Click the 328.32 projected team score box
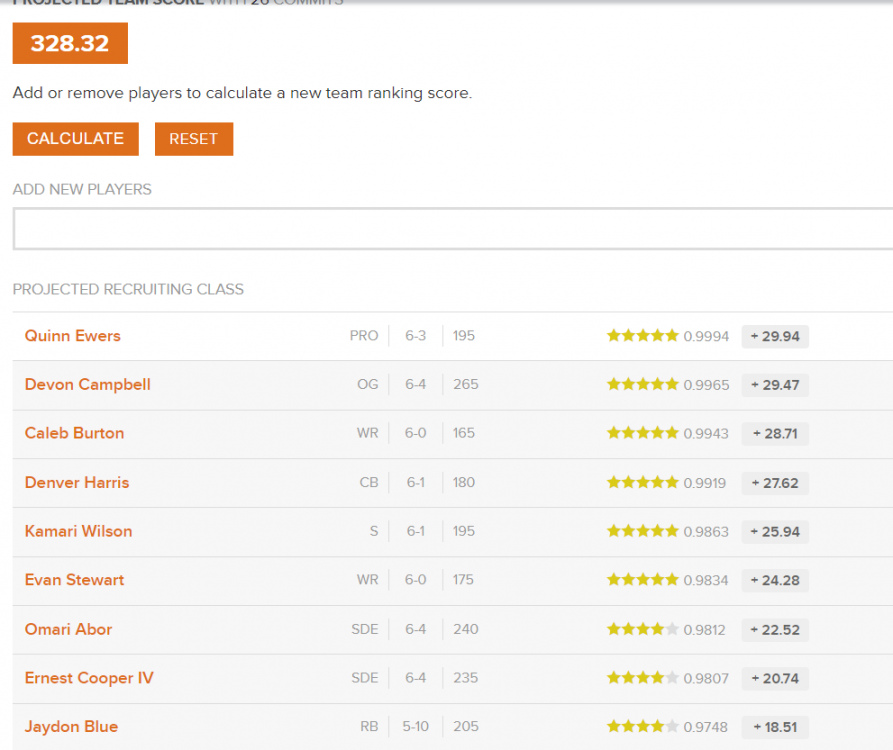 pyautogui.click(x=70, y=44)
